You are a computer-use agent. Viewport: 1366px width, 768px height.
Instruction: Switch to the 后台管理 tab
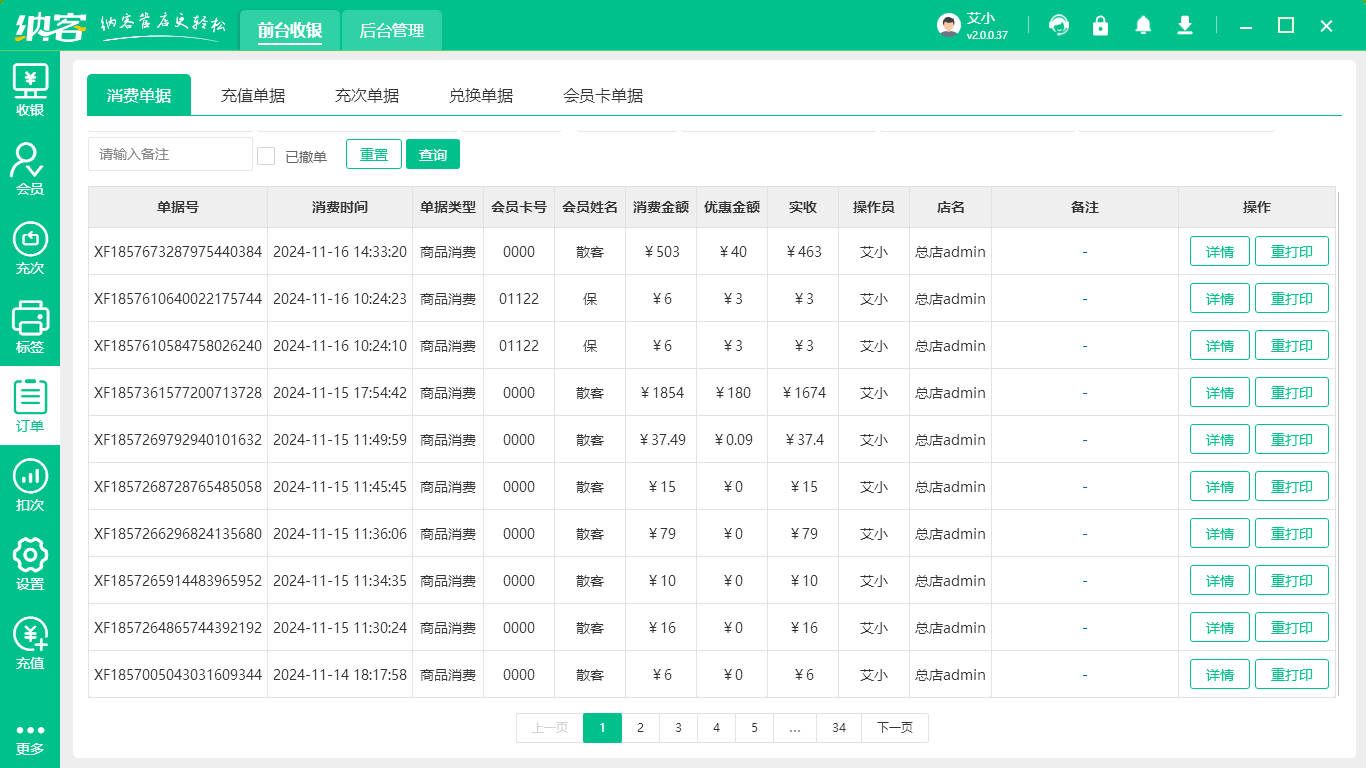(x=392, y=30)
